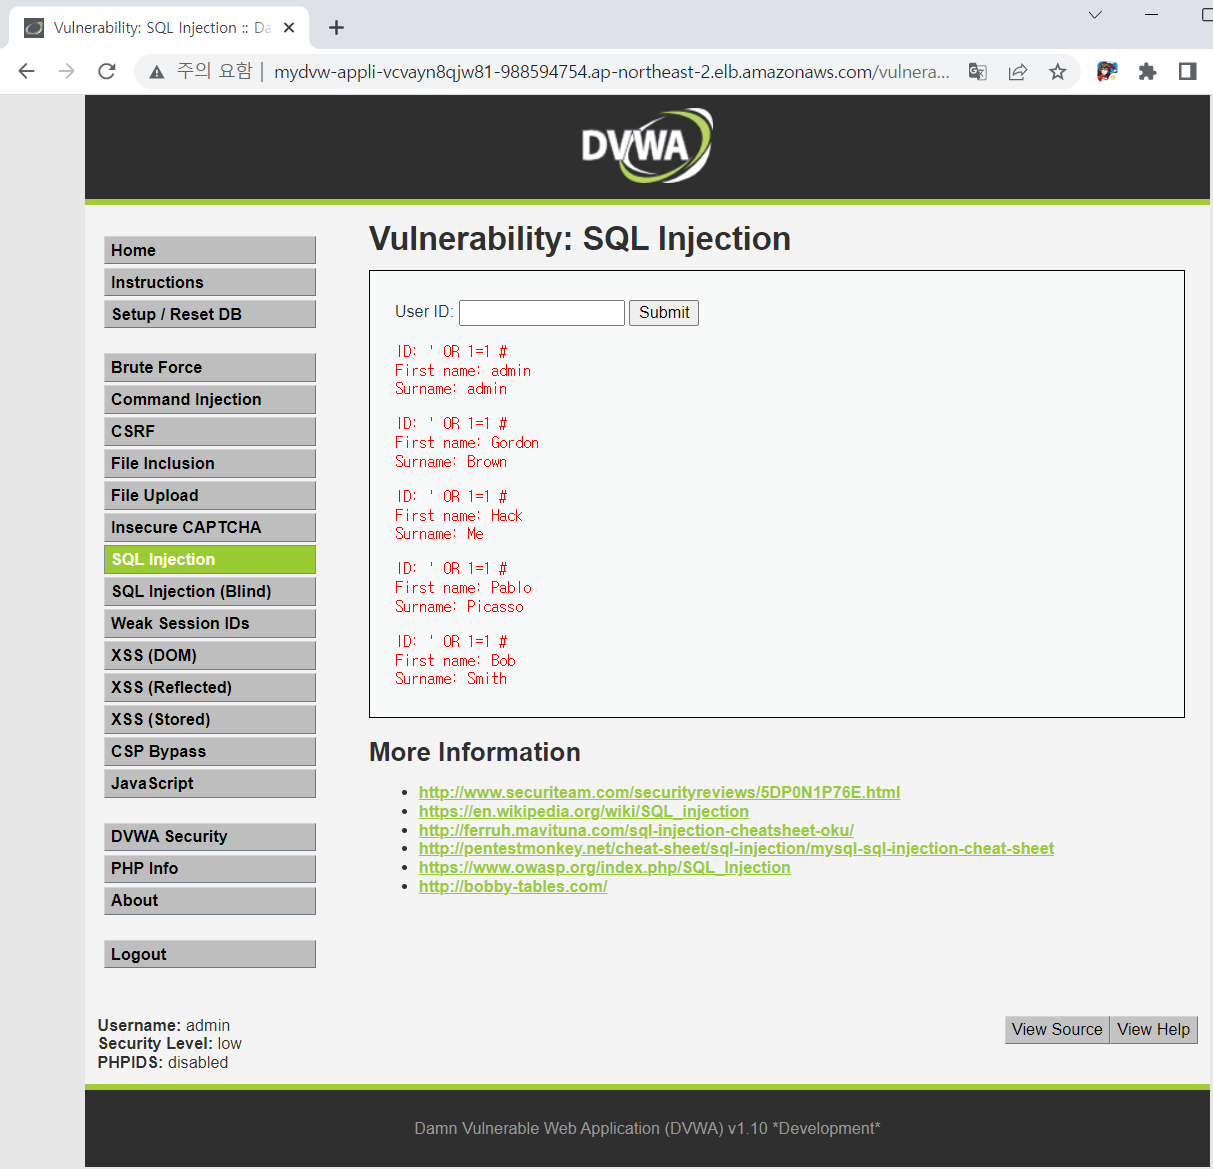Click the 'Security Level: low' status text

[x=170, y=1043]
